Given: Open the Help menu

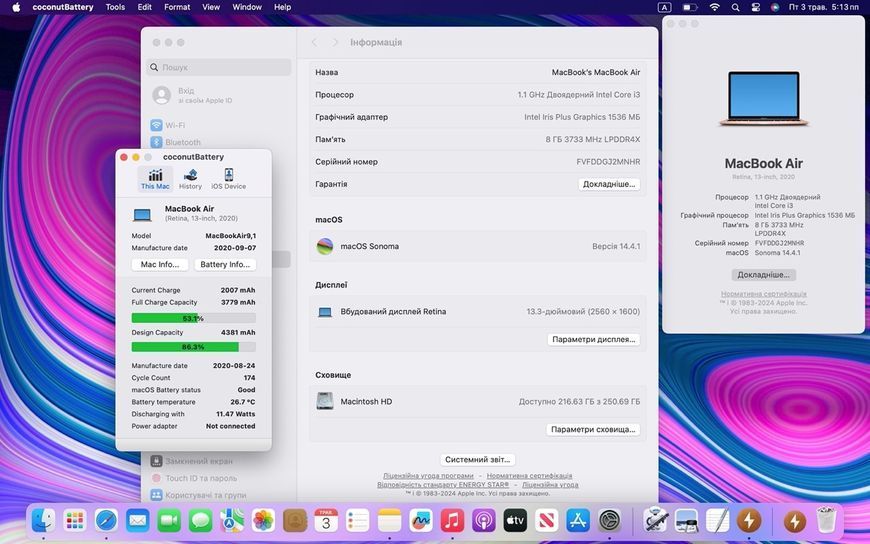Looking at the screenshot, I should tap(282, 7).
